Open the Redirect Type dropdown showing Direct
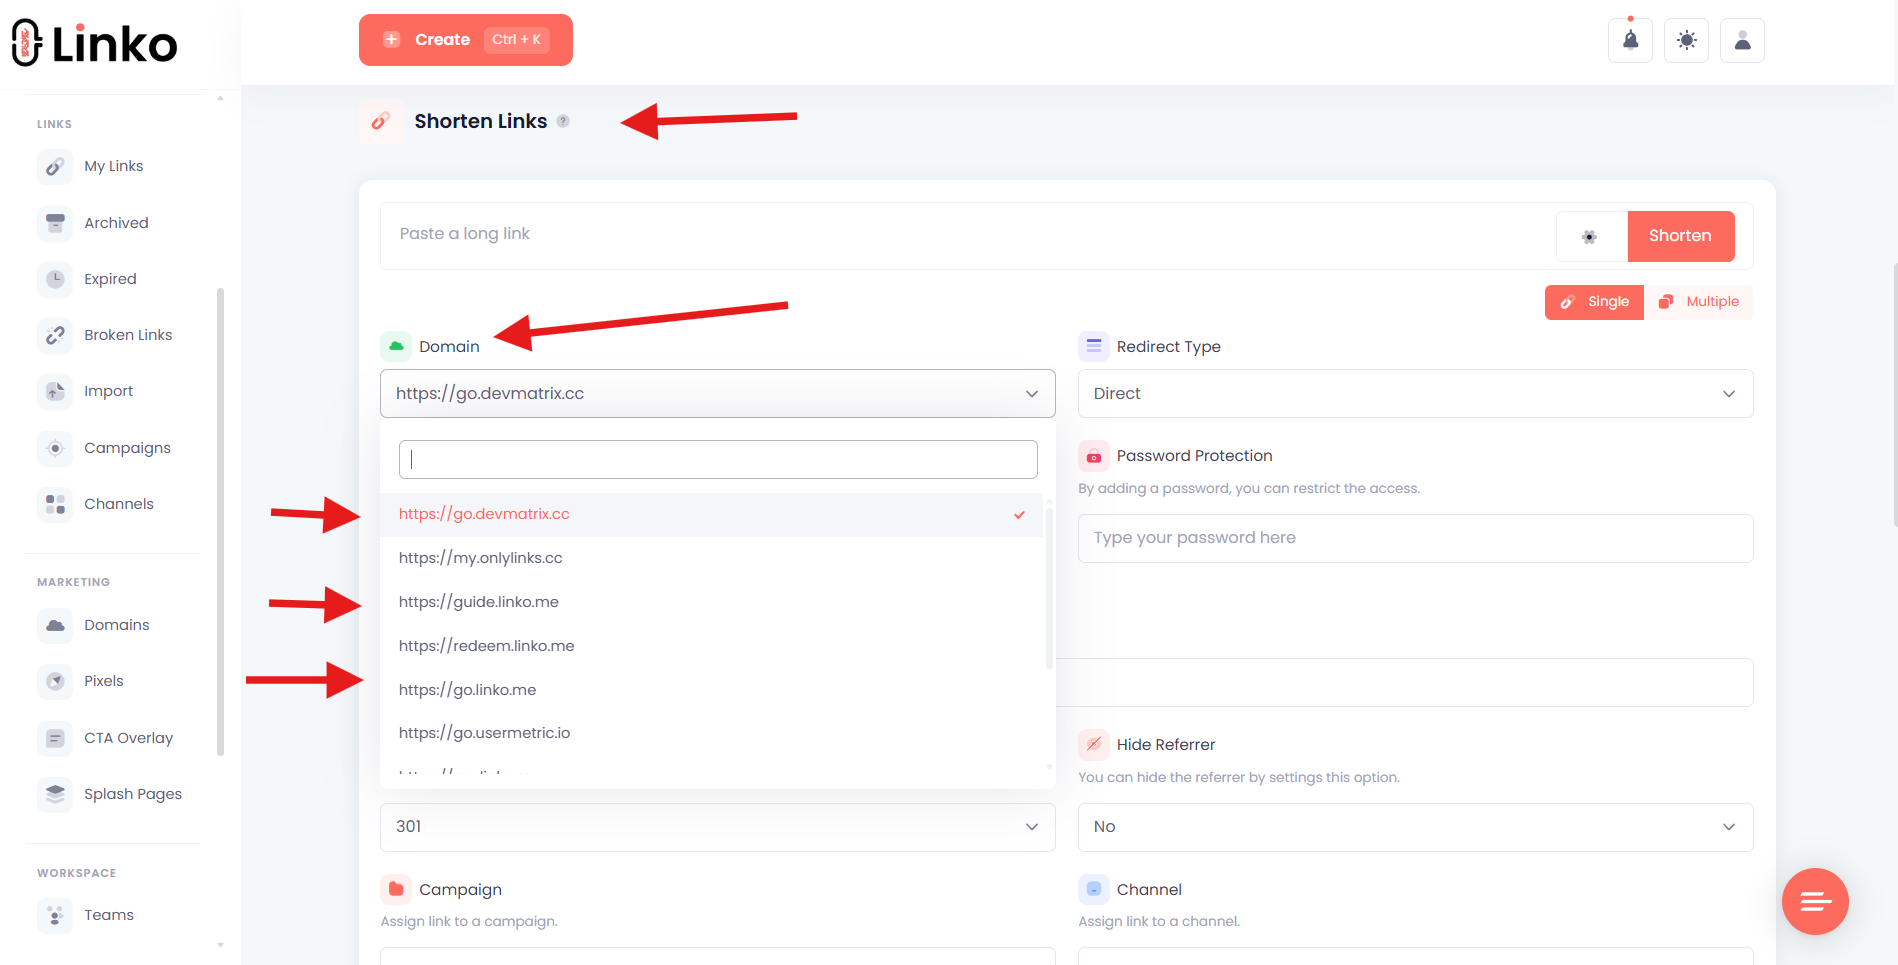The image size is (1898, 965). 1416,394
